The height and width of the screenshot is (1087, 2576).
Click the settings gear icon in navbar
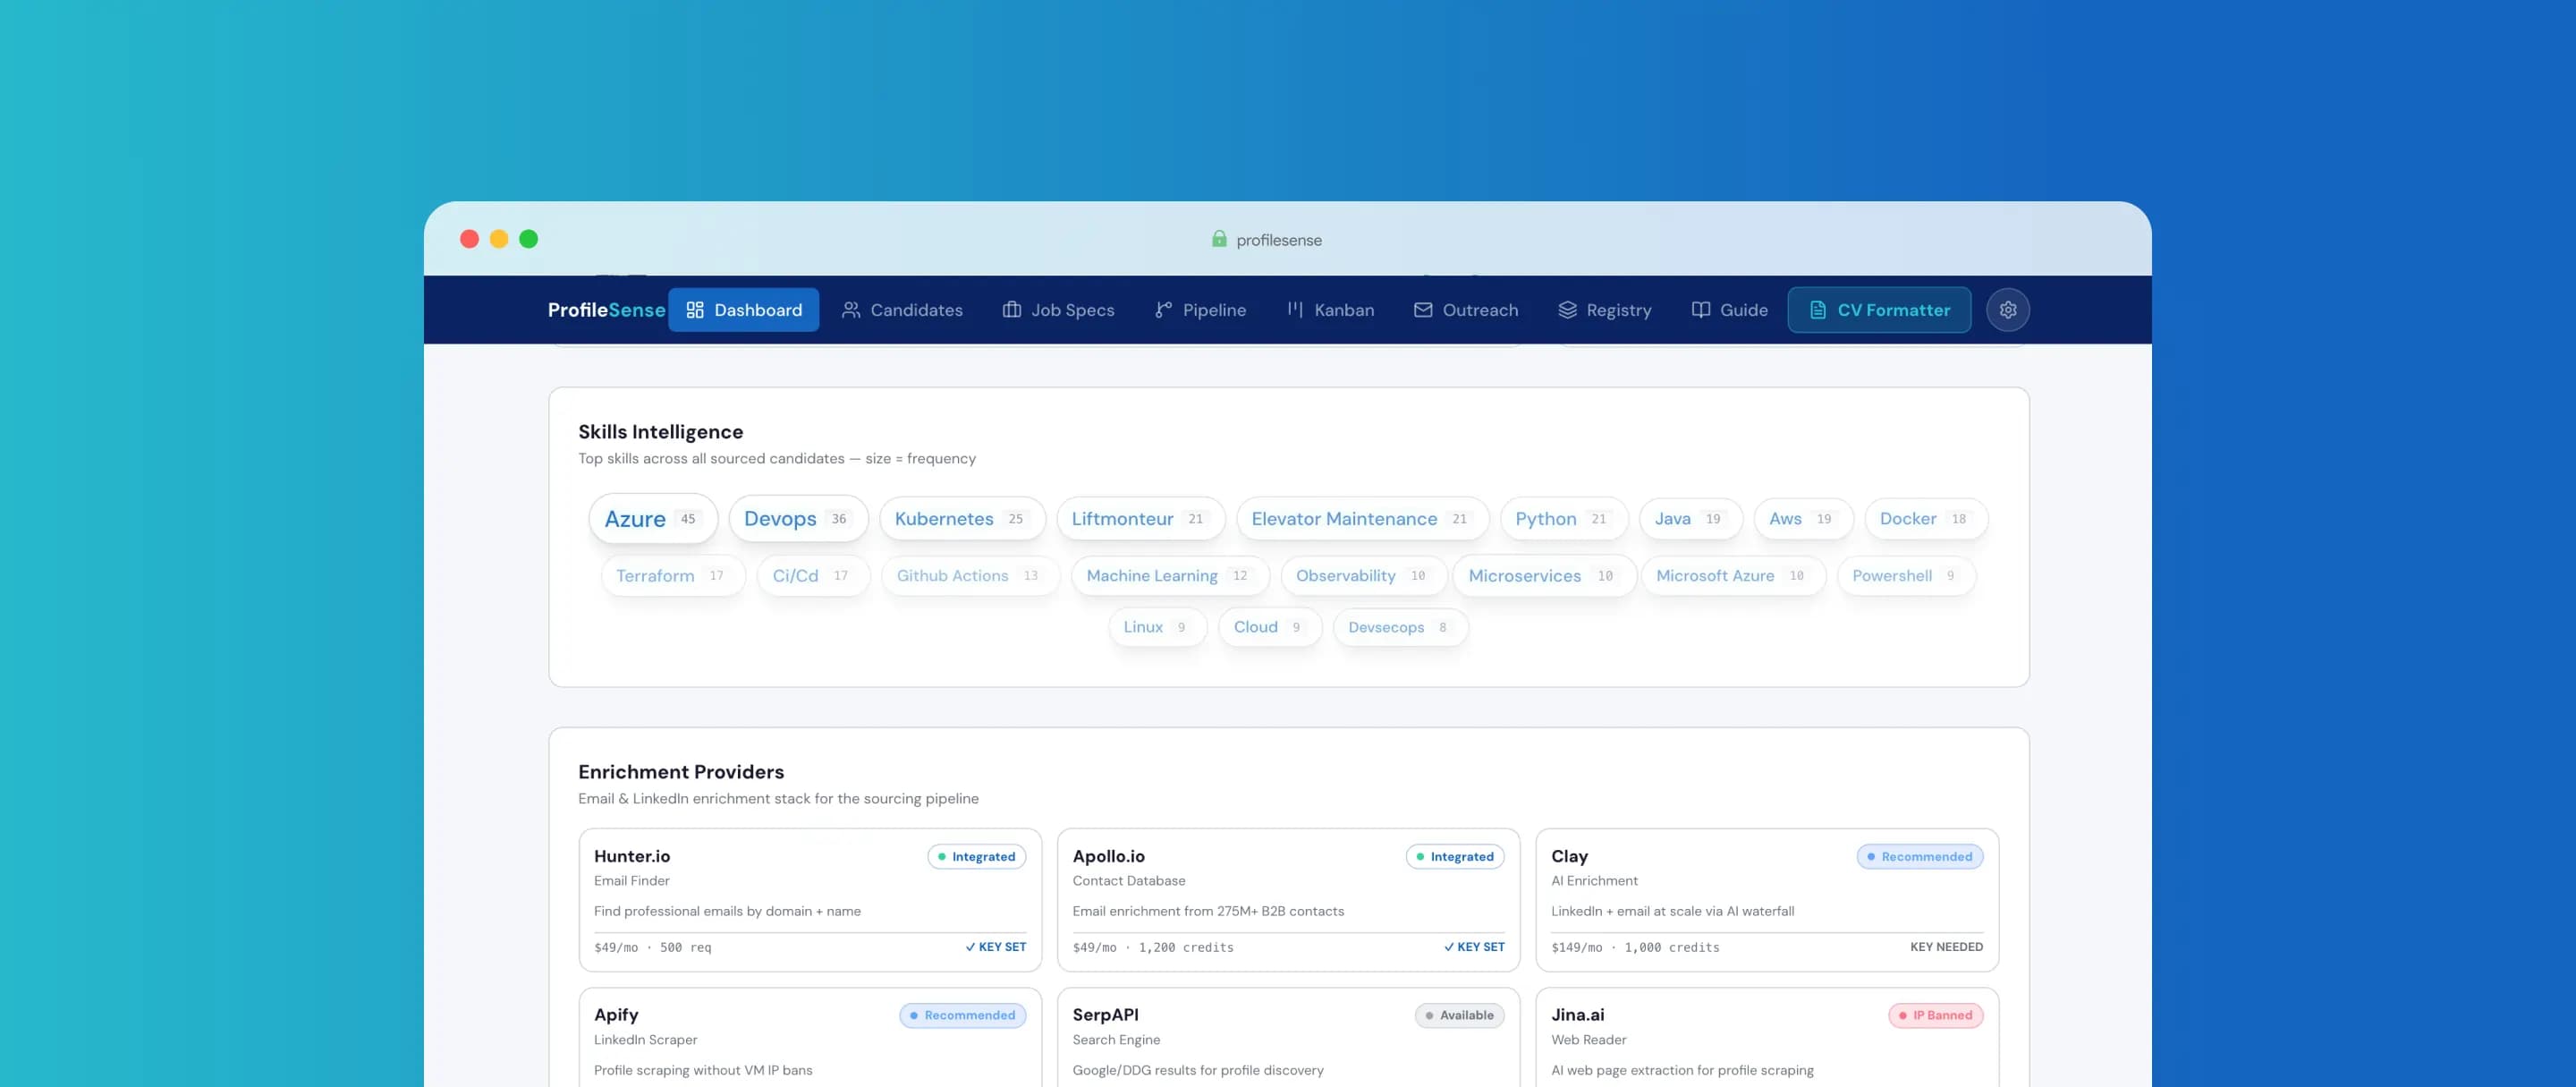pos(2007,310)
